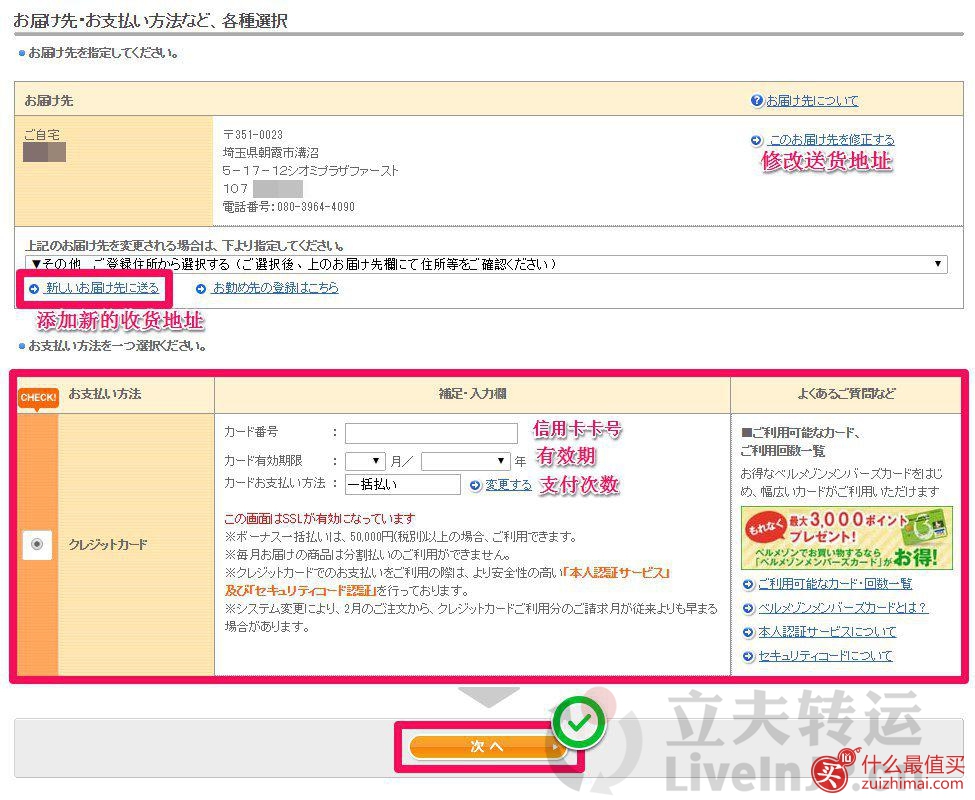Click このお届け先を修正する link
The image size is (975, 800).
832,140
